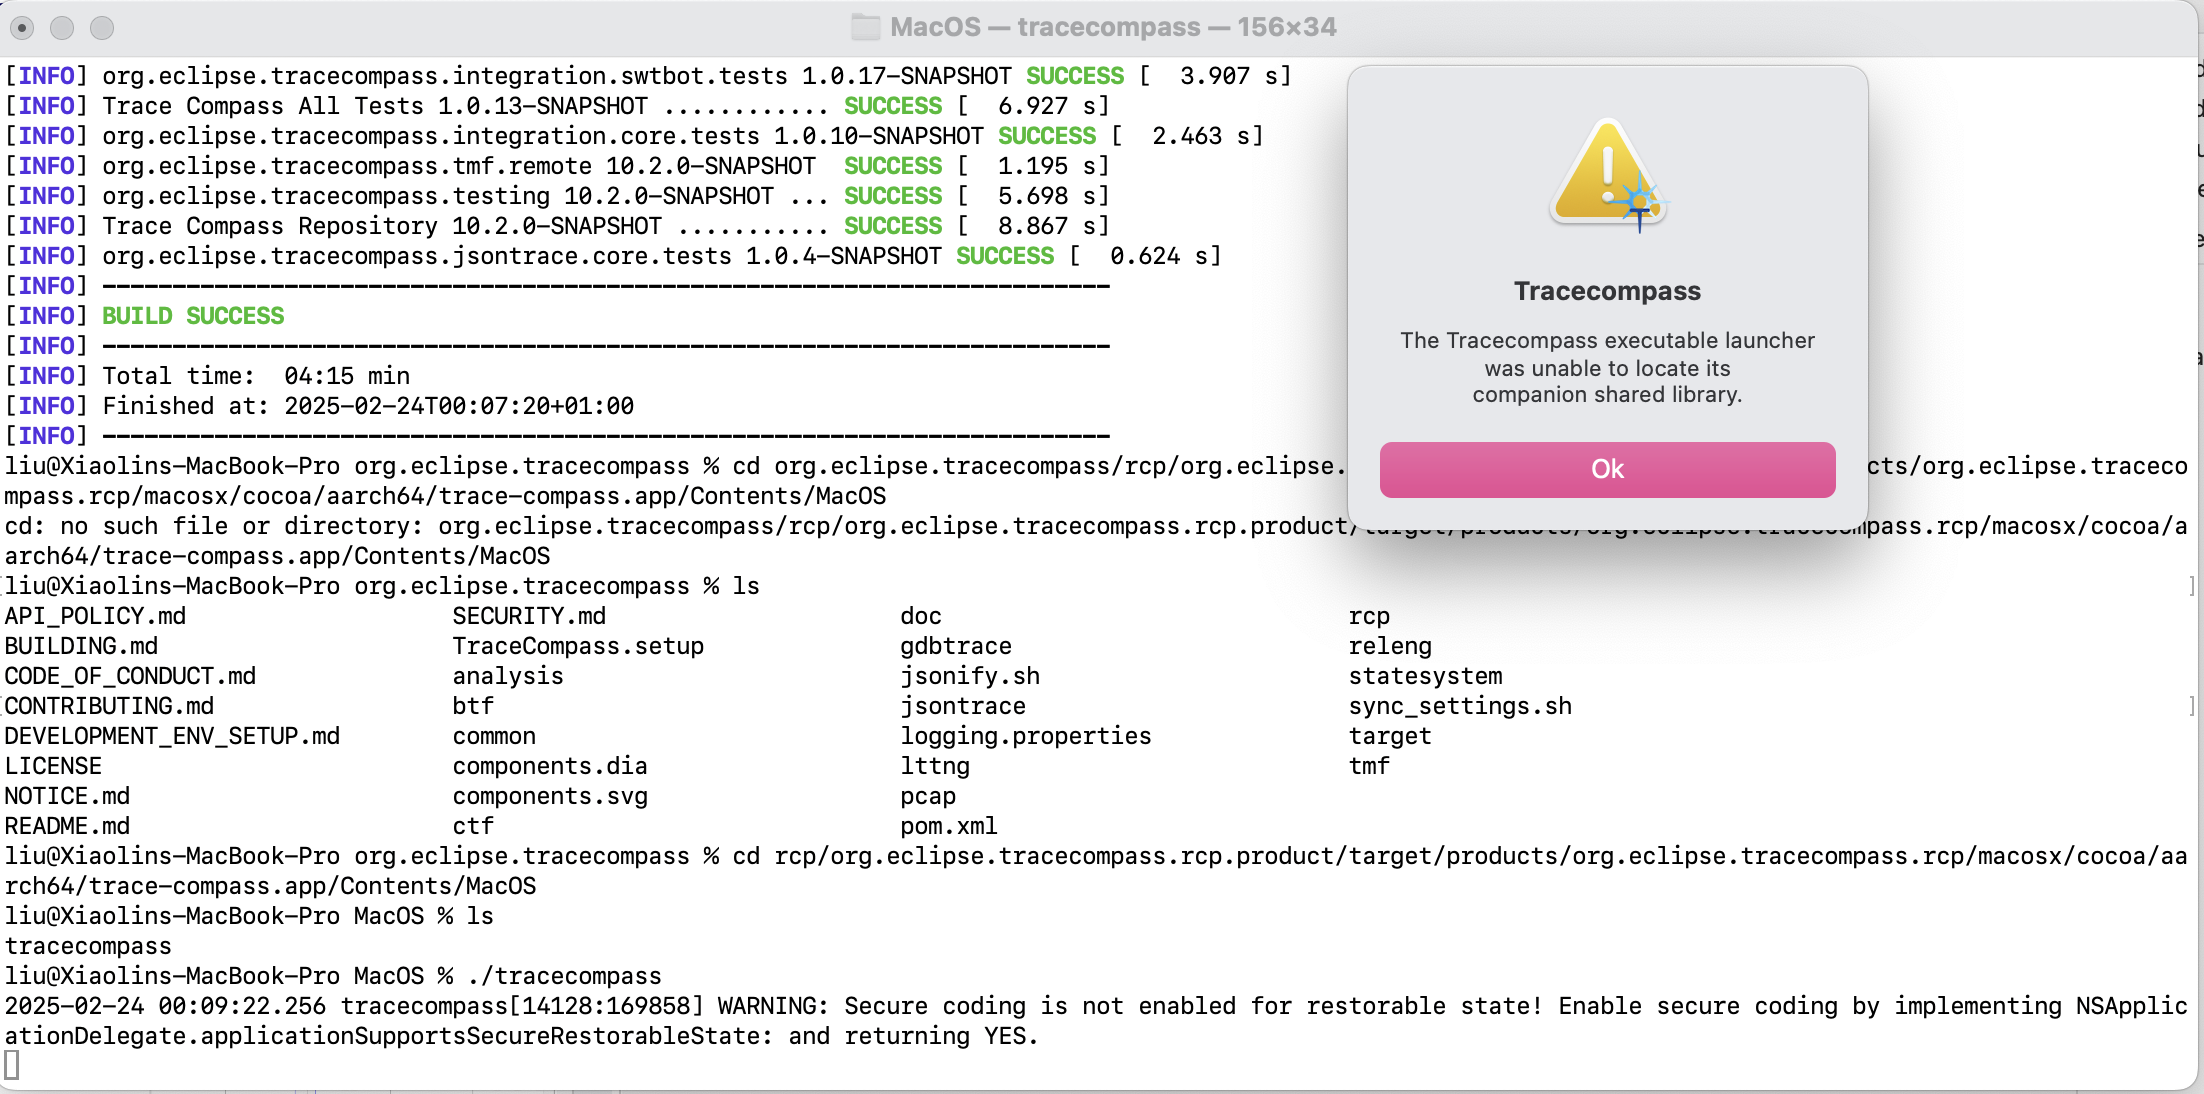Click the tracecompass.testing 10.2.0-SNAPSHOT line
The image size is (2204, 1094).
click(557, 196)
